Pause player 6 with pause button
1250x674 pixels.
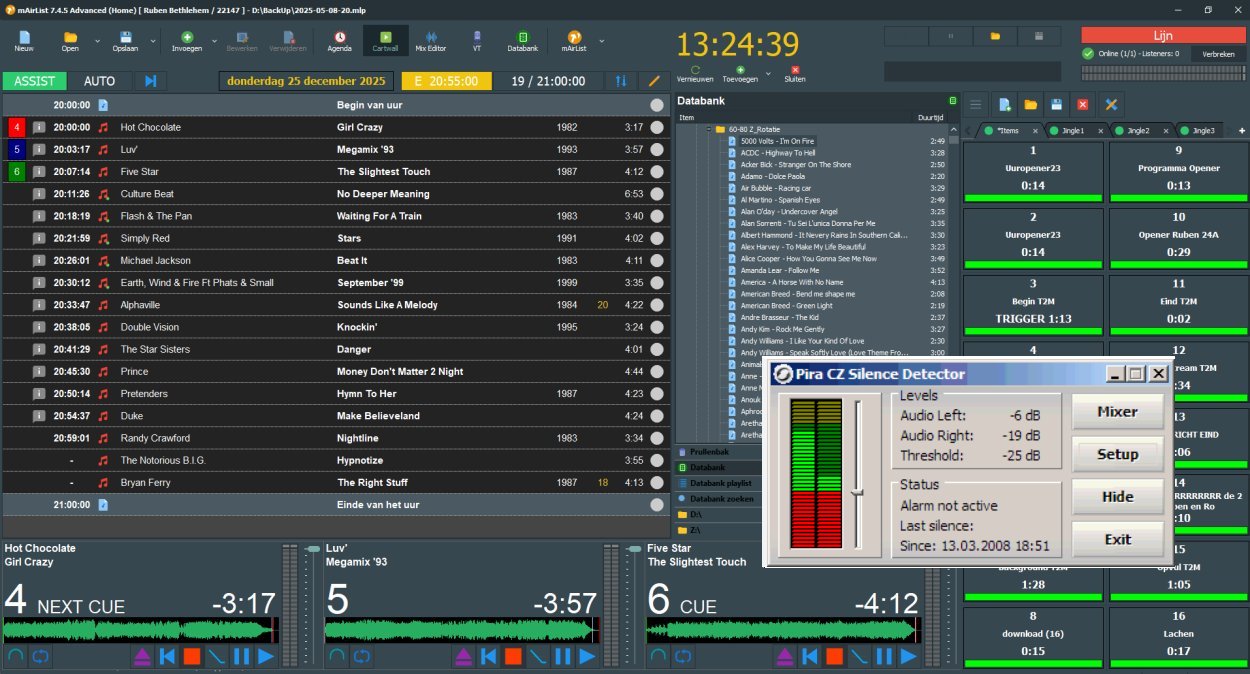pos(884,657)
